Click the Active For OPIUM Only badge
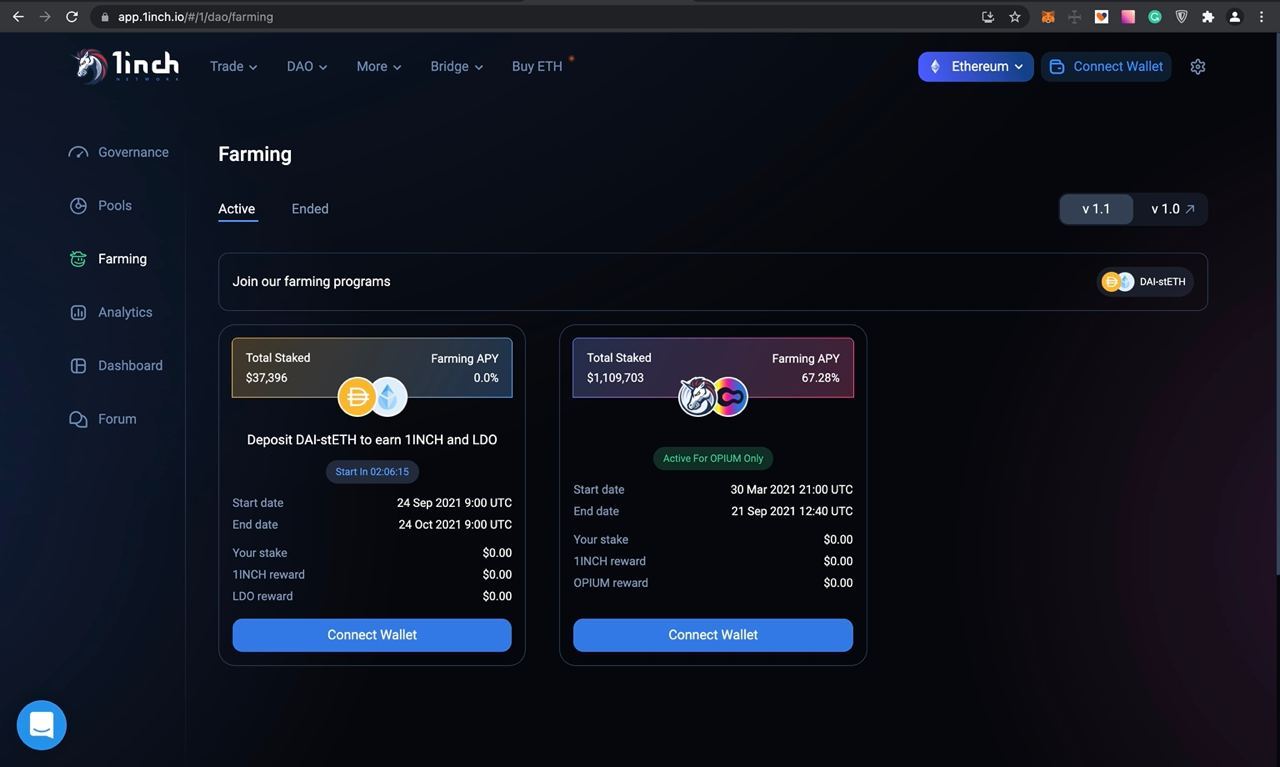Screen dimensions: 1280x767 713,459
